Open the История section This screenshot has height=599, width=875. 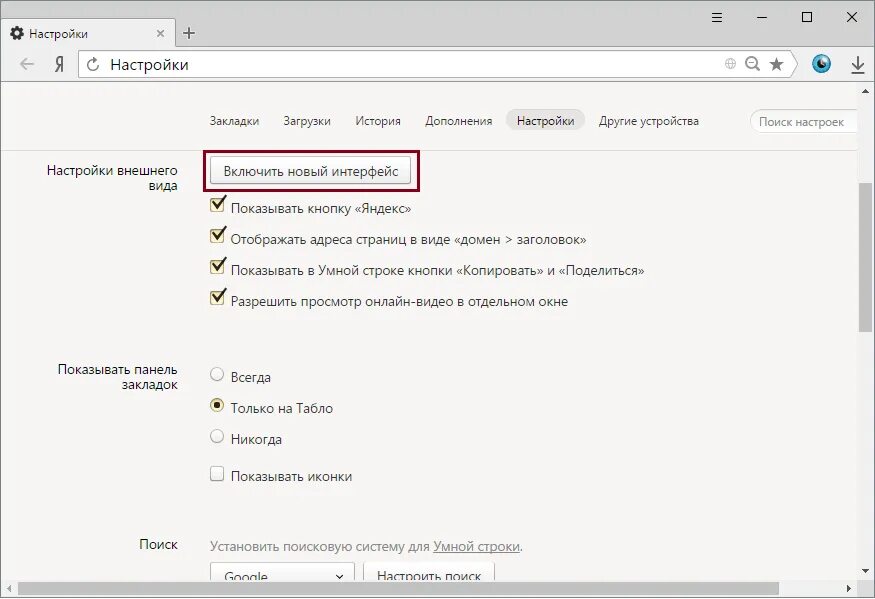(378, 121)
